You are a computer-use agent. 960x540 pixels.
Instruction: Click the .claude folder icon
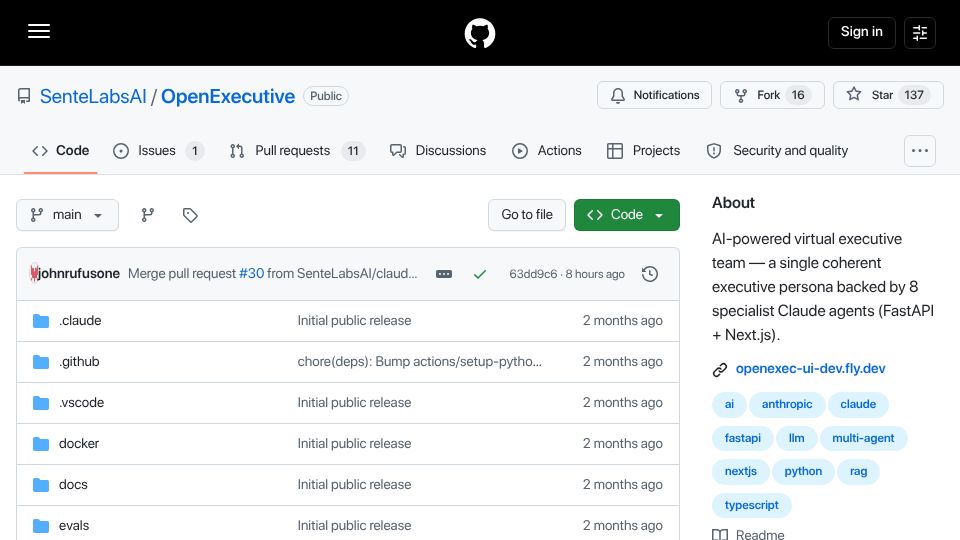click(x=41, y=321)
